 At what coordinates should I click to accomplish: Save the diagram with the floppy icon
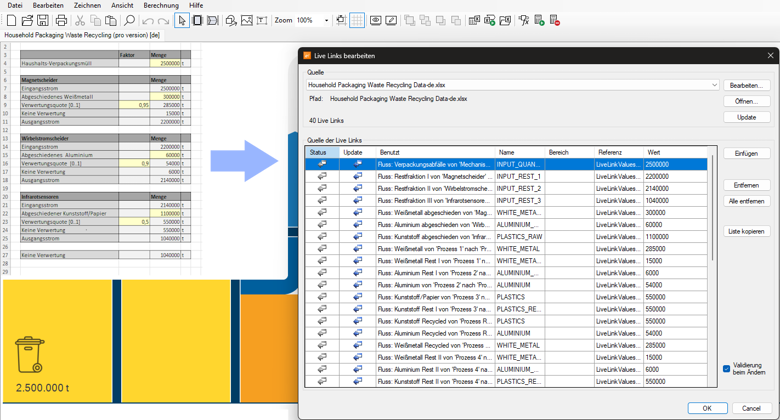tap(43, 20)
